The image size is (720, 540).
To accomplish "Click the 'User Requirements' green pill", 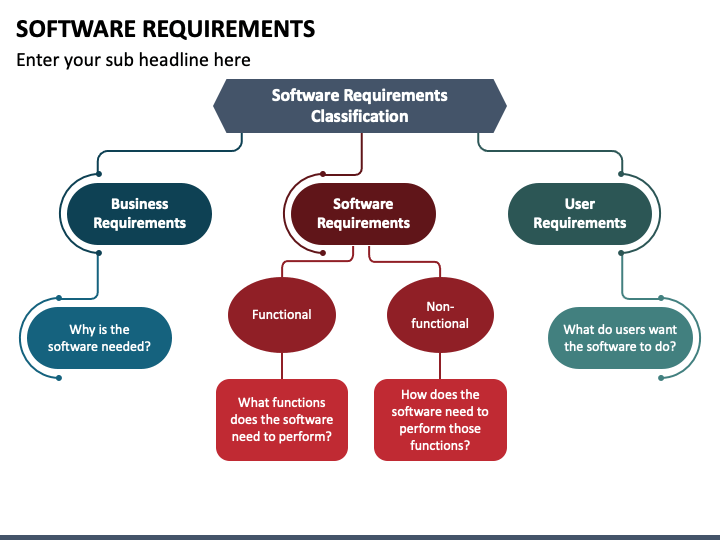I will 579,214.
